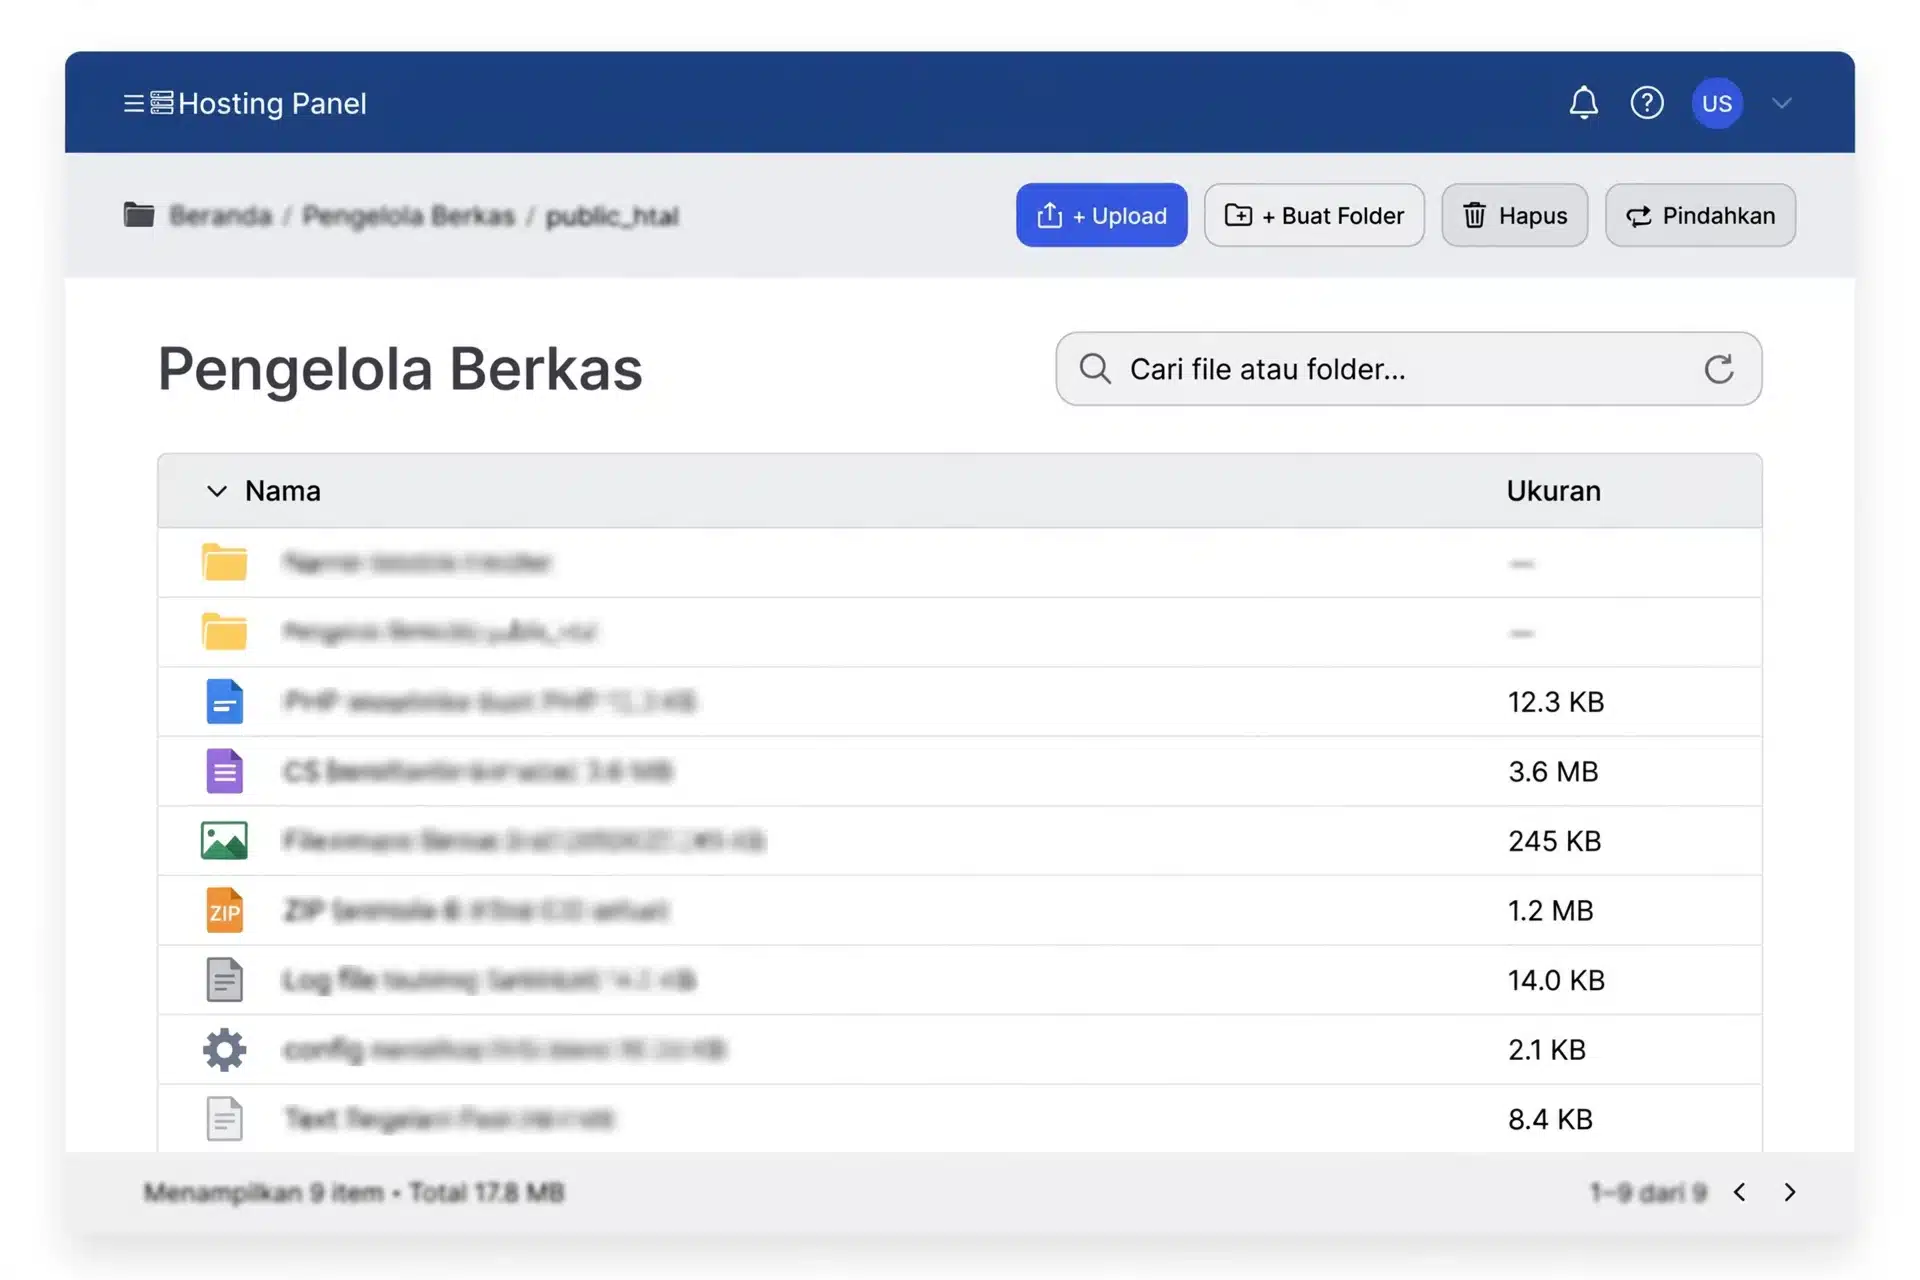The image size is (1920, 1280).
Task: Click the server icon beside Hosting Panel
Action: point(161,103)
